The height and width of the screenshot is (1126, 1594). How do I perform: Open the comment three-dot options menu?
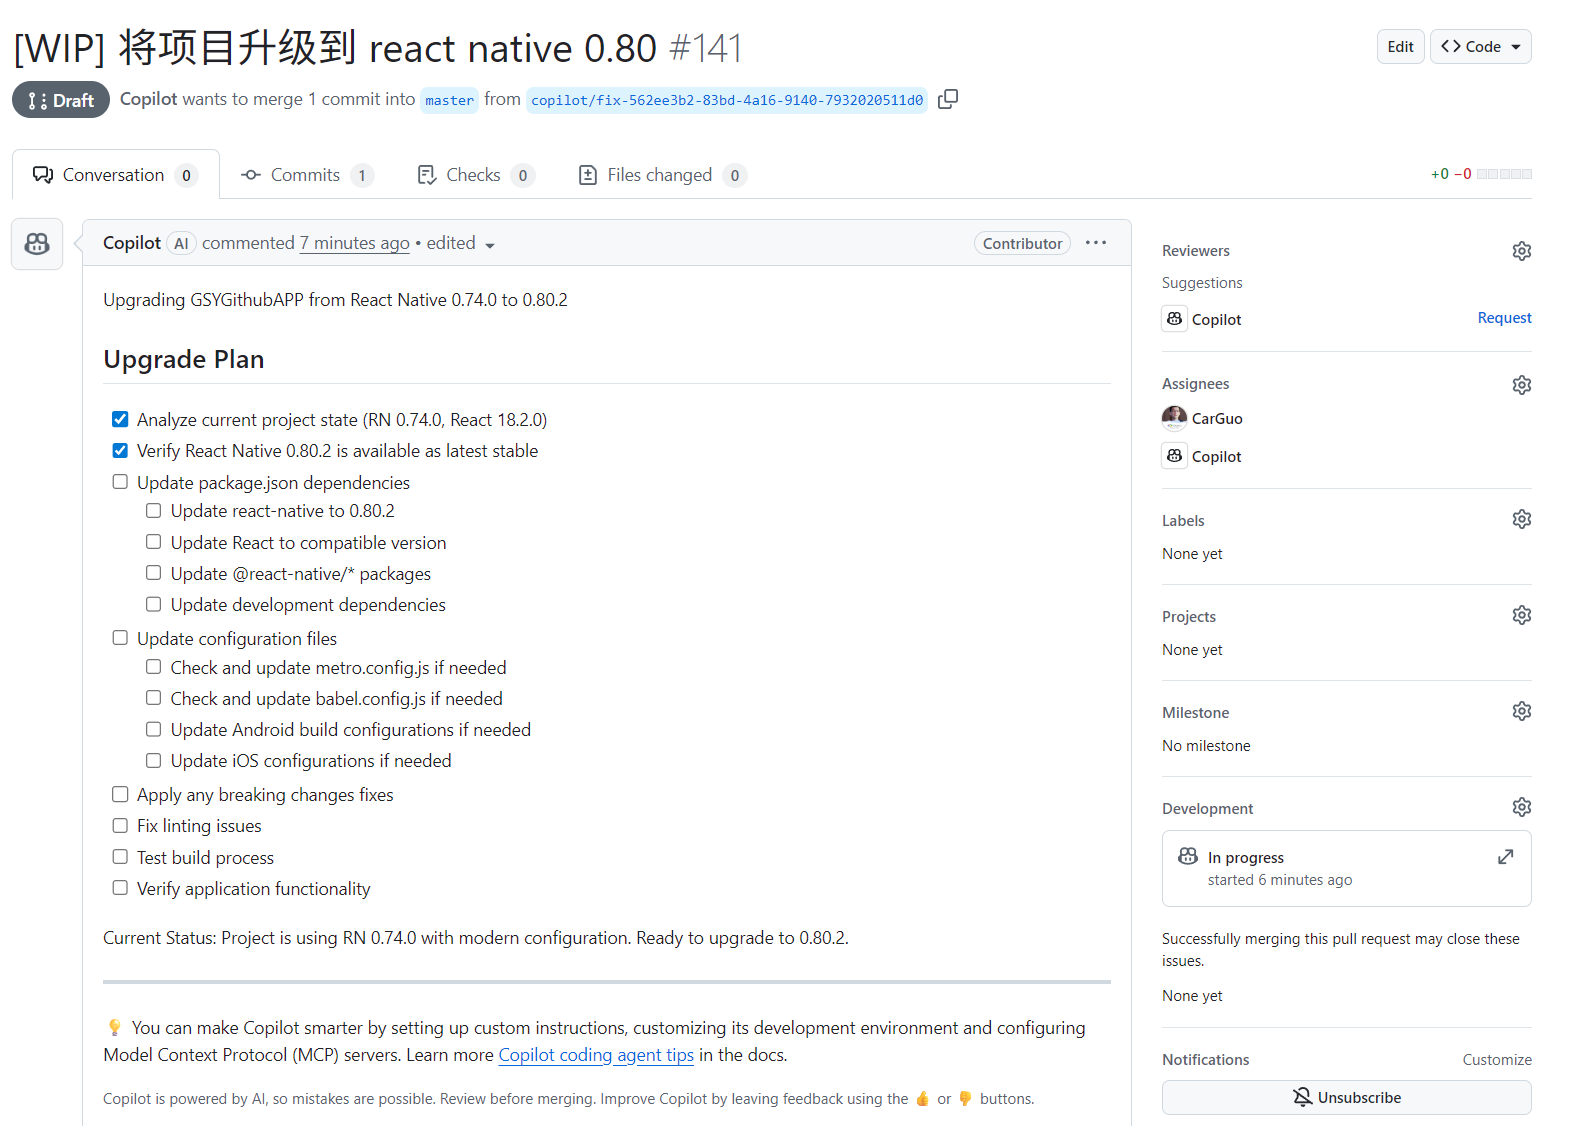pos(1096,243)
